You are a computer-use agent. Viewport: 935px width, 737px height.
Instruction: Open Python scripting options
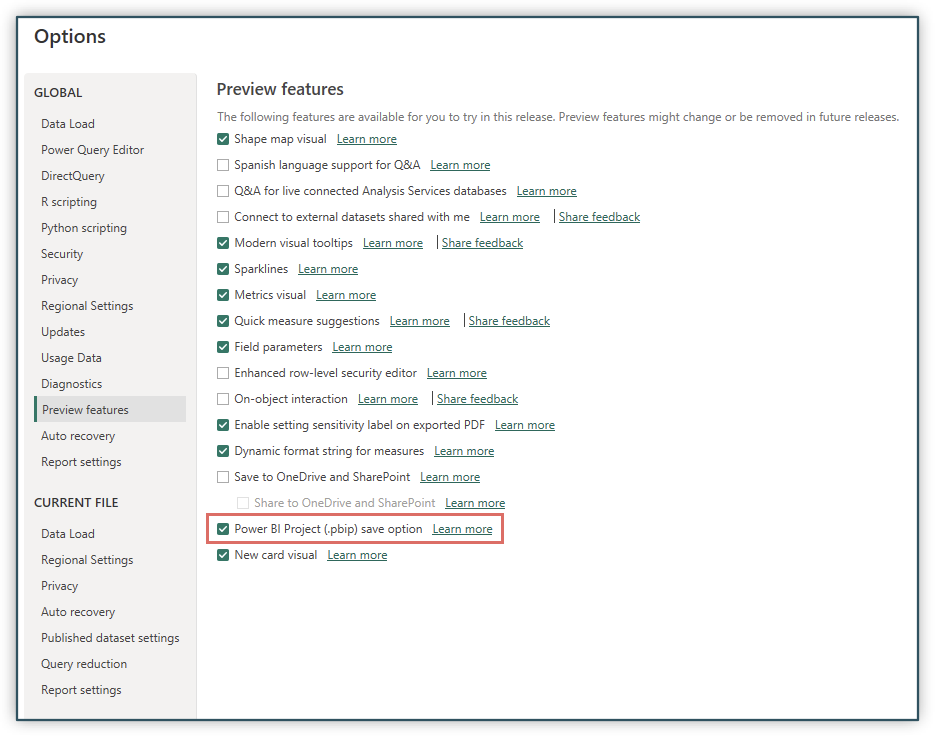(84, 228)
